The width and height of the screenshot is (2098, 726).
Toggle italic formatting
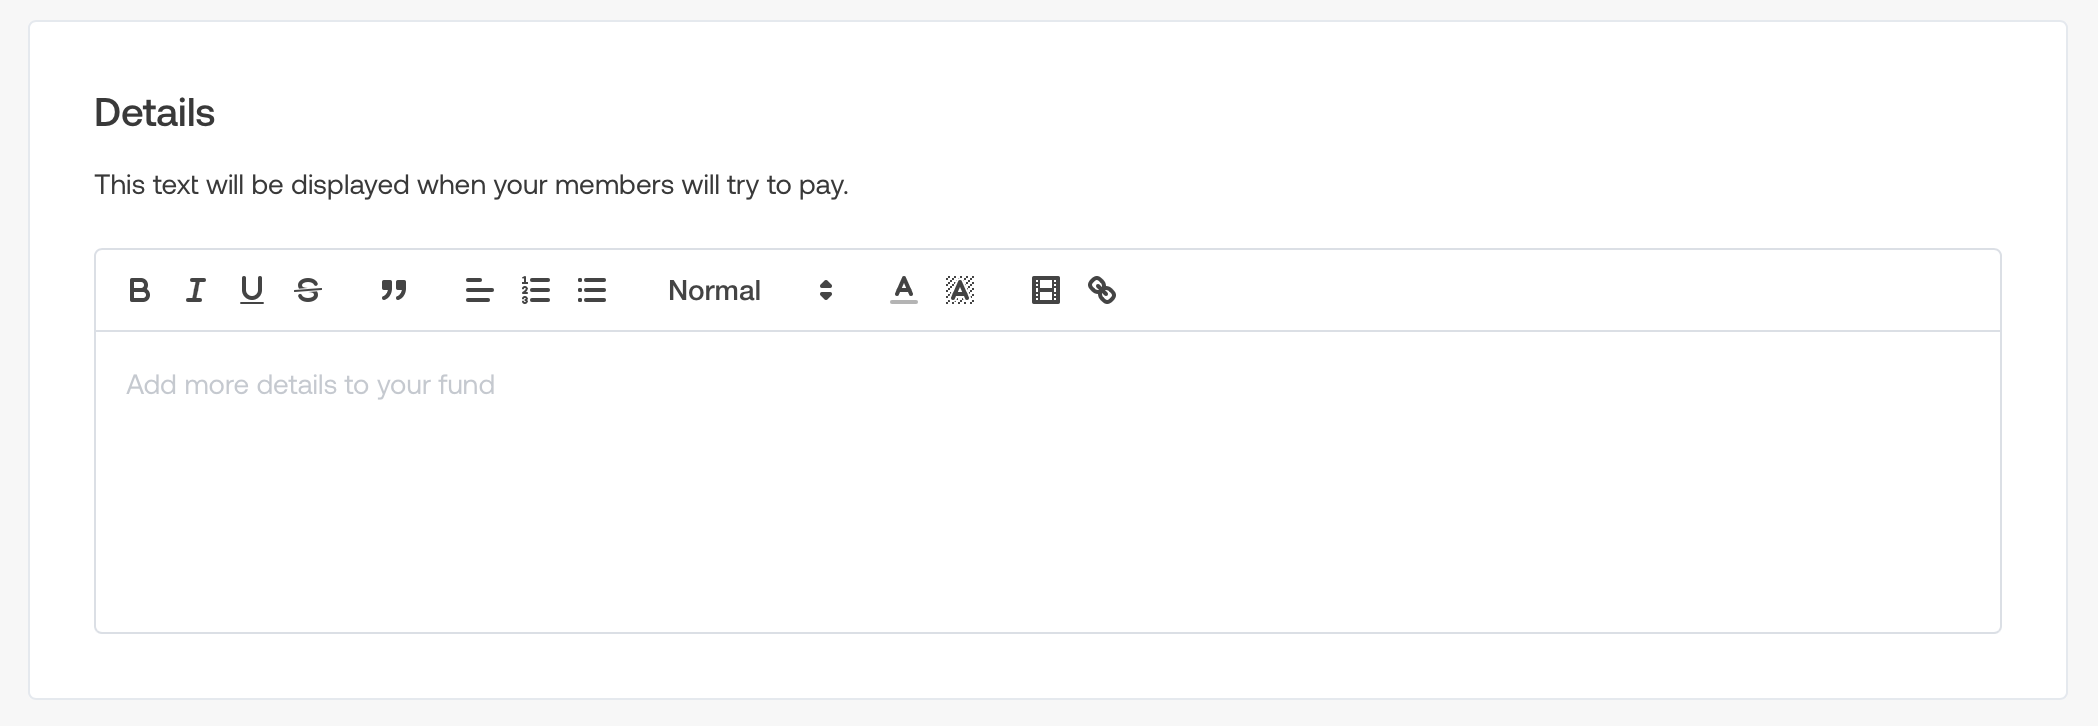tap(196, 291)
